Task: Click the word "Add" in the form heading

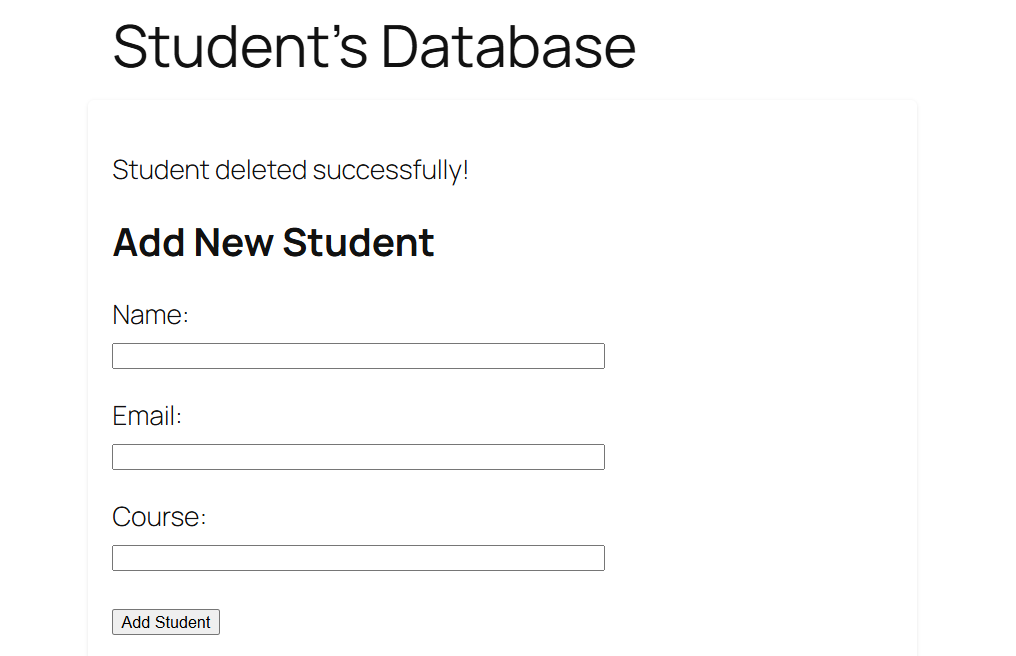Action: pyautogui.click(x=148, y=242)
